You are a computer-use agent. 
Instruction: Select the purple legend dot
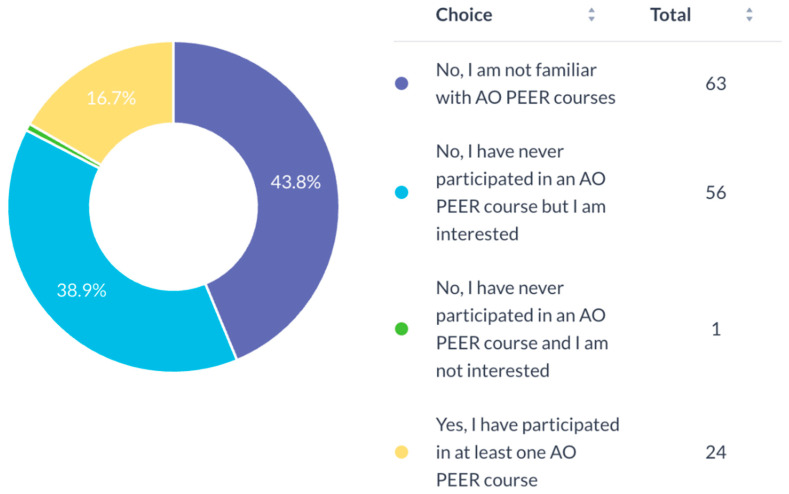click(x=402, y=84)
